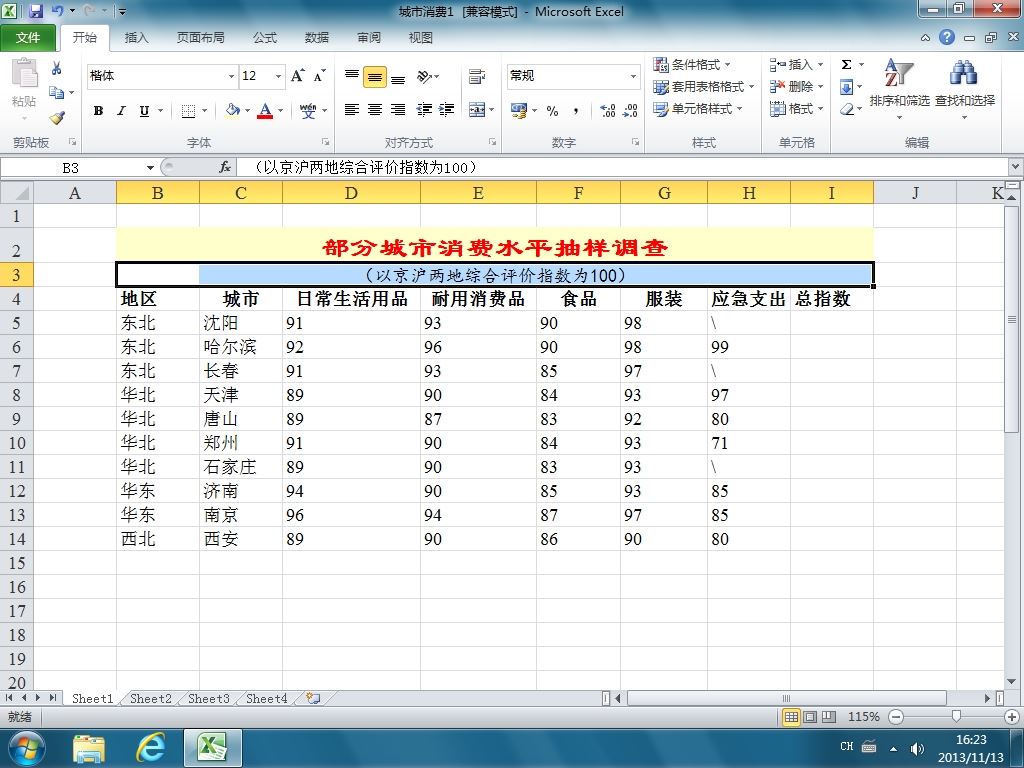Open the 文件 File tab
This screenshot has width=1024, height=768.
(x=27, y=37)
